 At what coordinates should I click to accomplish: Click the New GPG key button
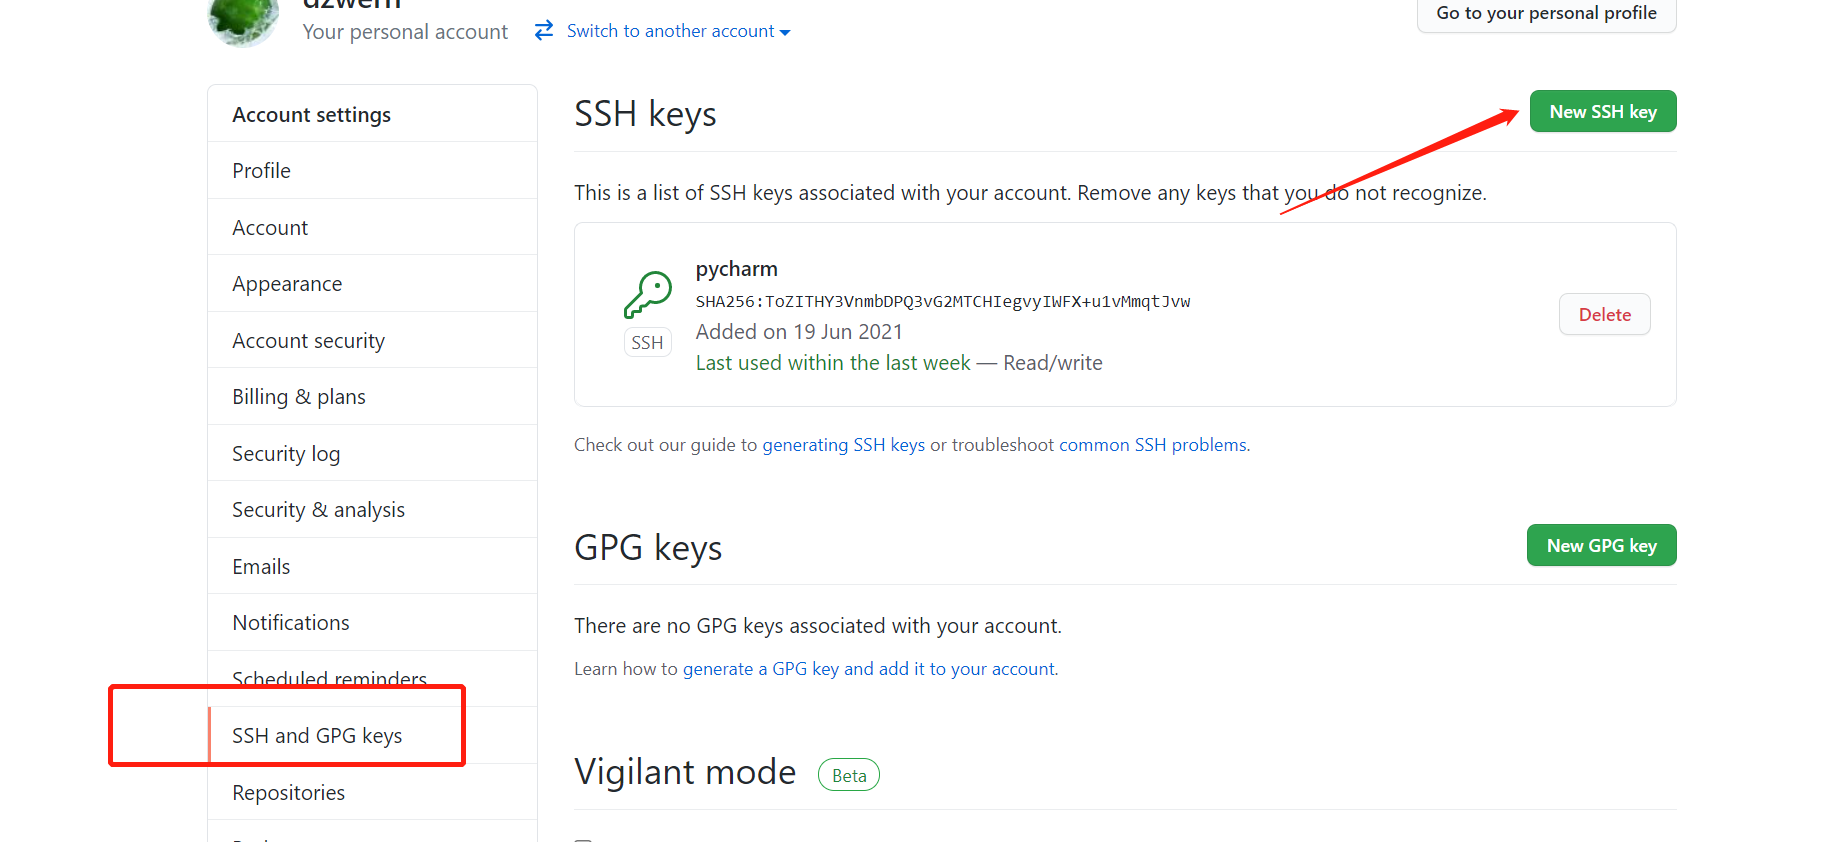(1601, 545)
